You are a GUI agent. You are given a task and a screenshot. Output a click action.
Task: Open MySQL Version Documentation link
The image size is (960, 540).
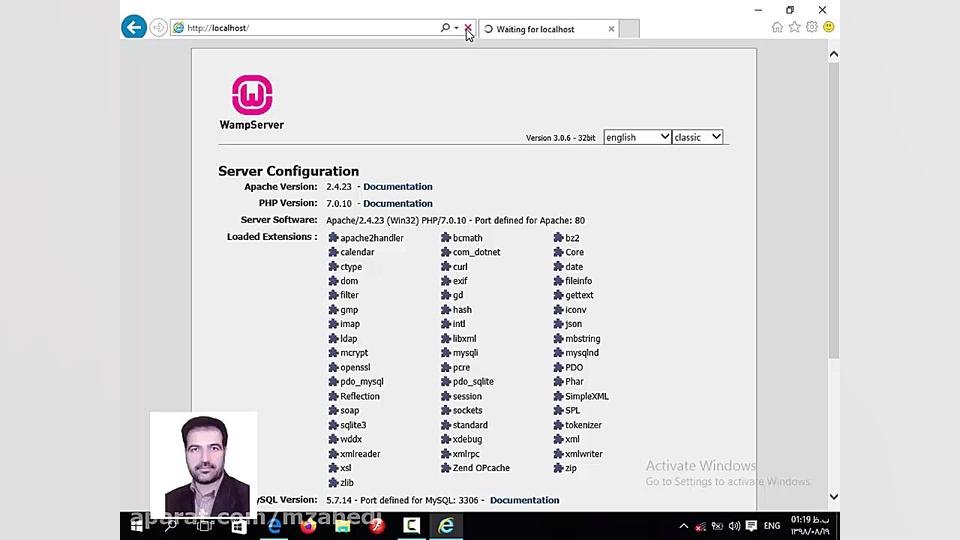(x=524, y=500)
